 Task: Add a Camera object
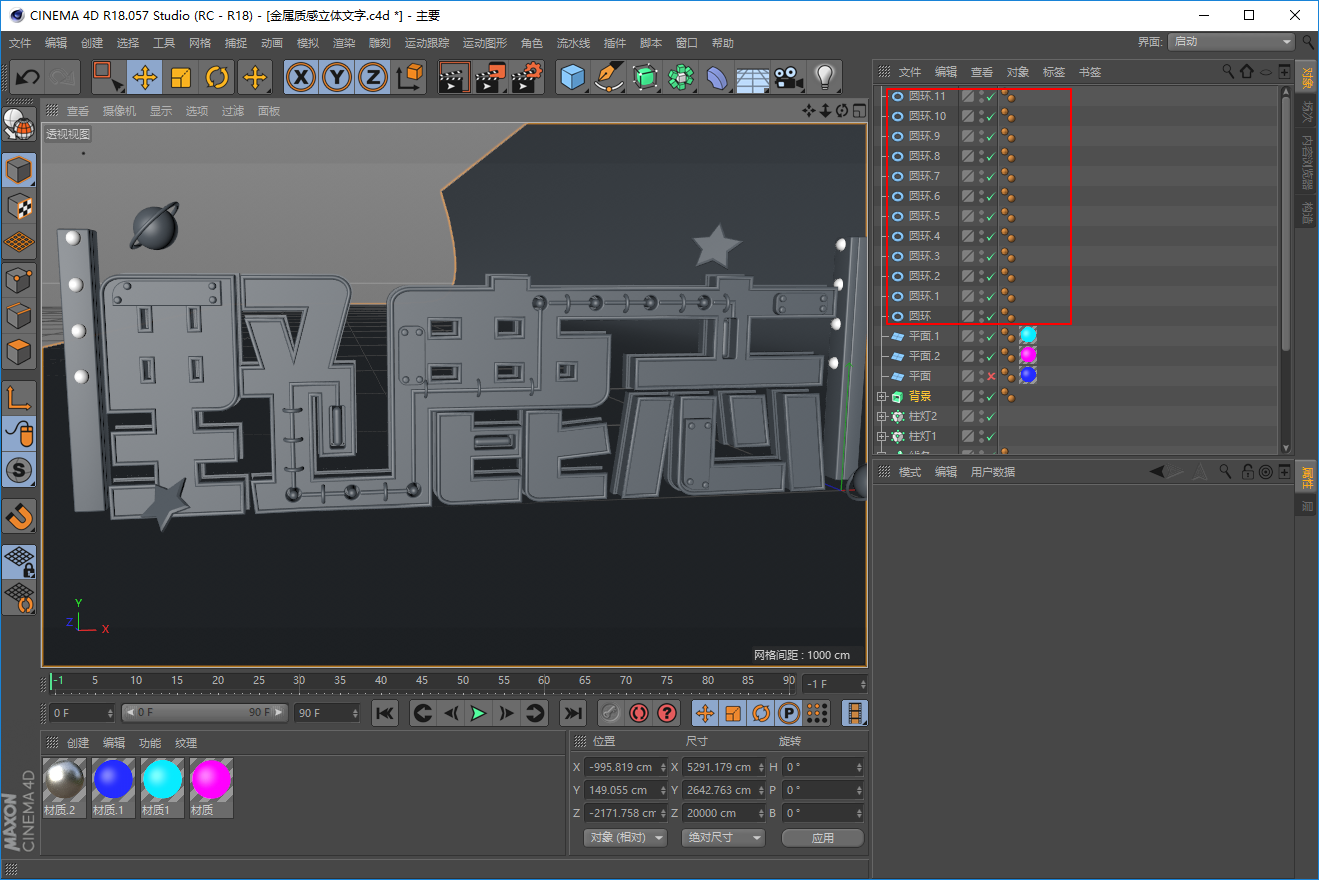pyautogui.click(x=788, y=77)
